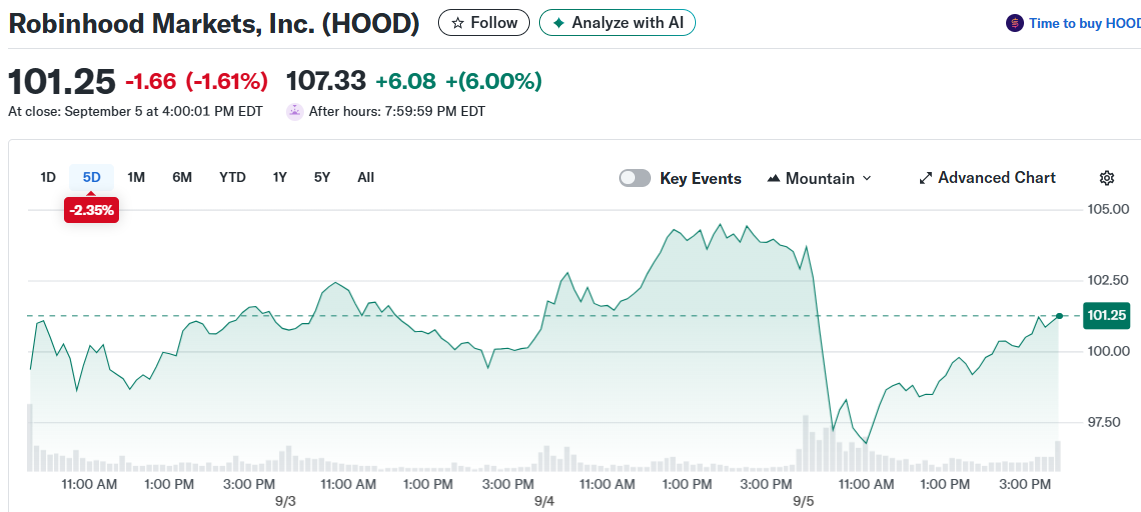Open chart settings gear icon
Screen dimensions: 1141x512
click(1107, 178)
